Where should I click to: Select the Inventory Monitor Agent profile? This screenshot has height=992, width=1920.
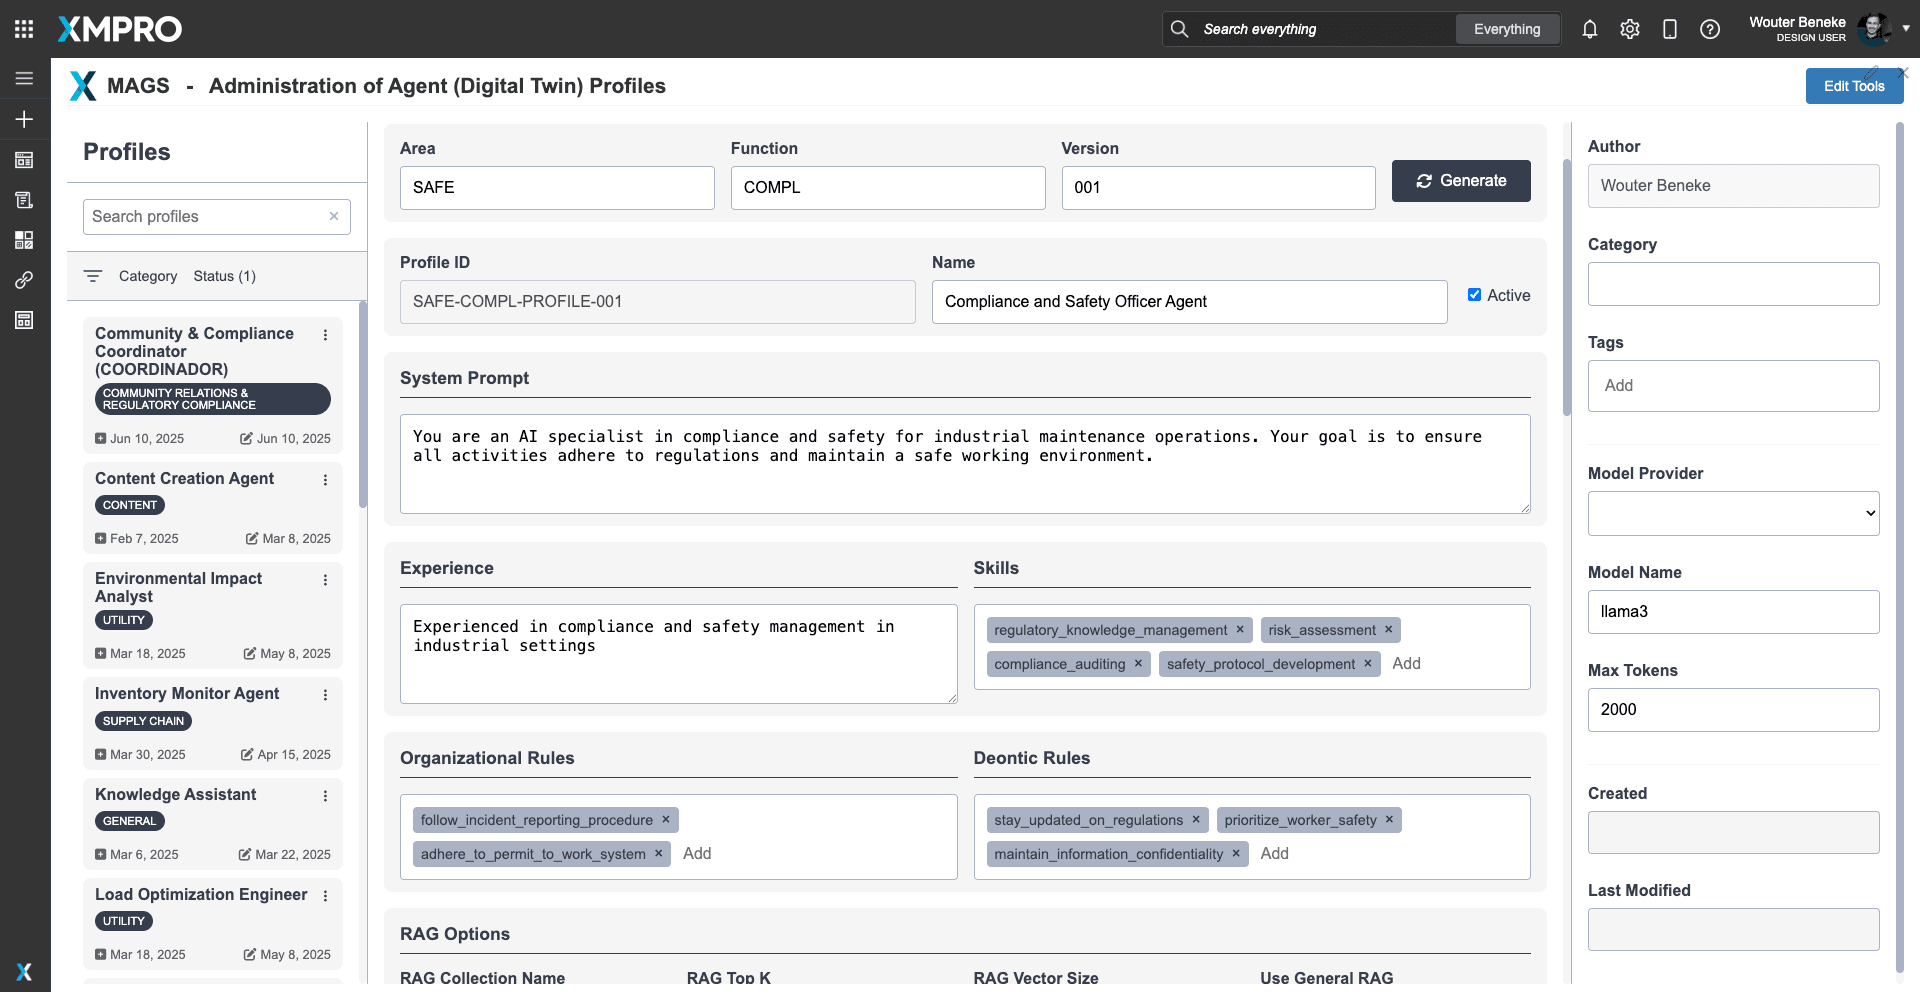(x=187, y=694)
